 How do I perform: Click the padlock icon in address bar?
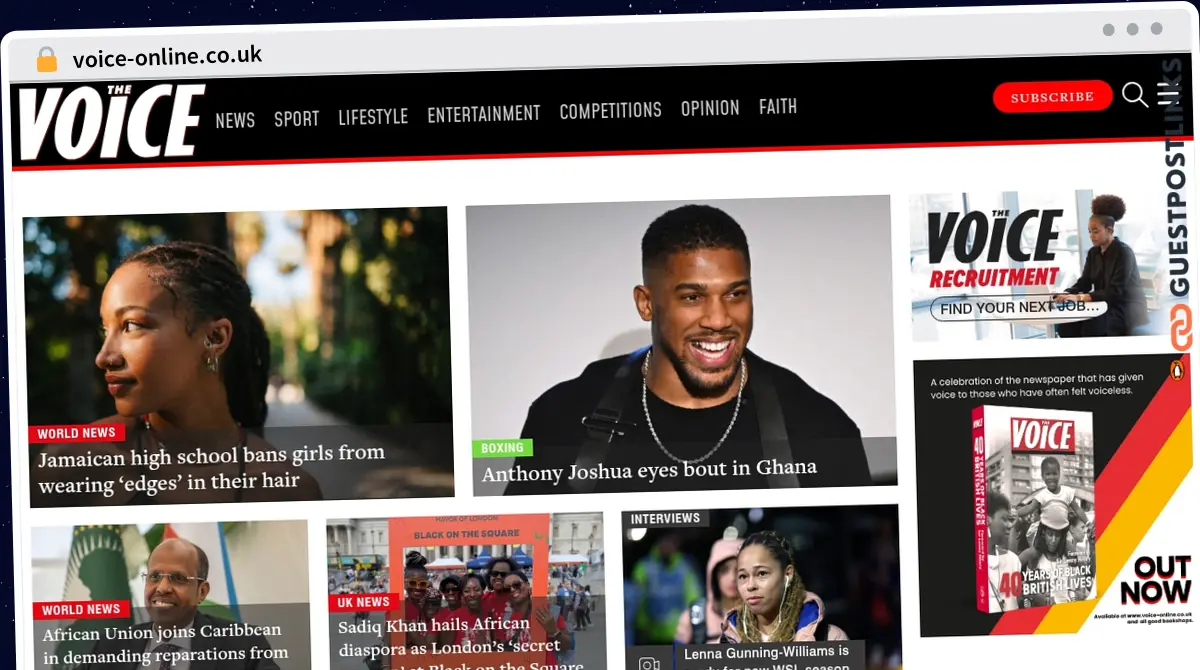tap(47, 59)
